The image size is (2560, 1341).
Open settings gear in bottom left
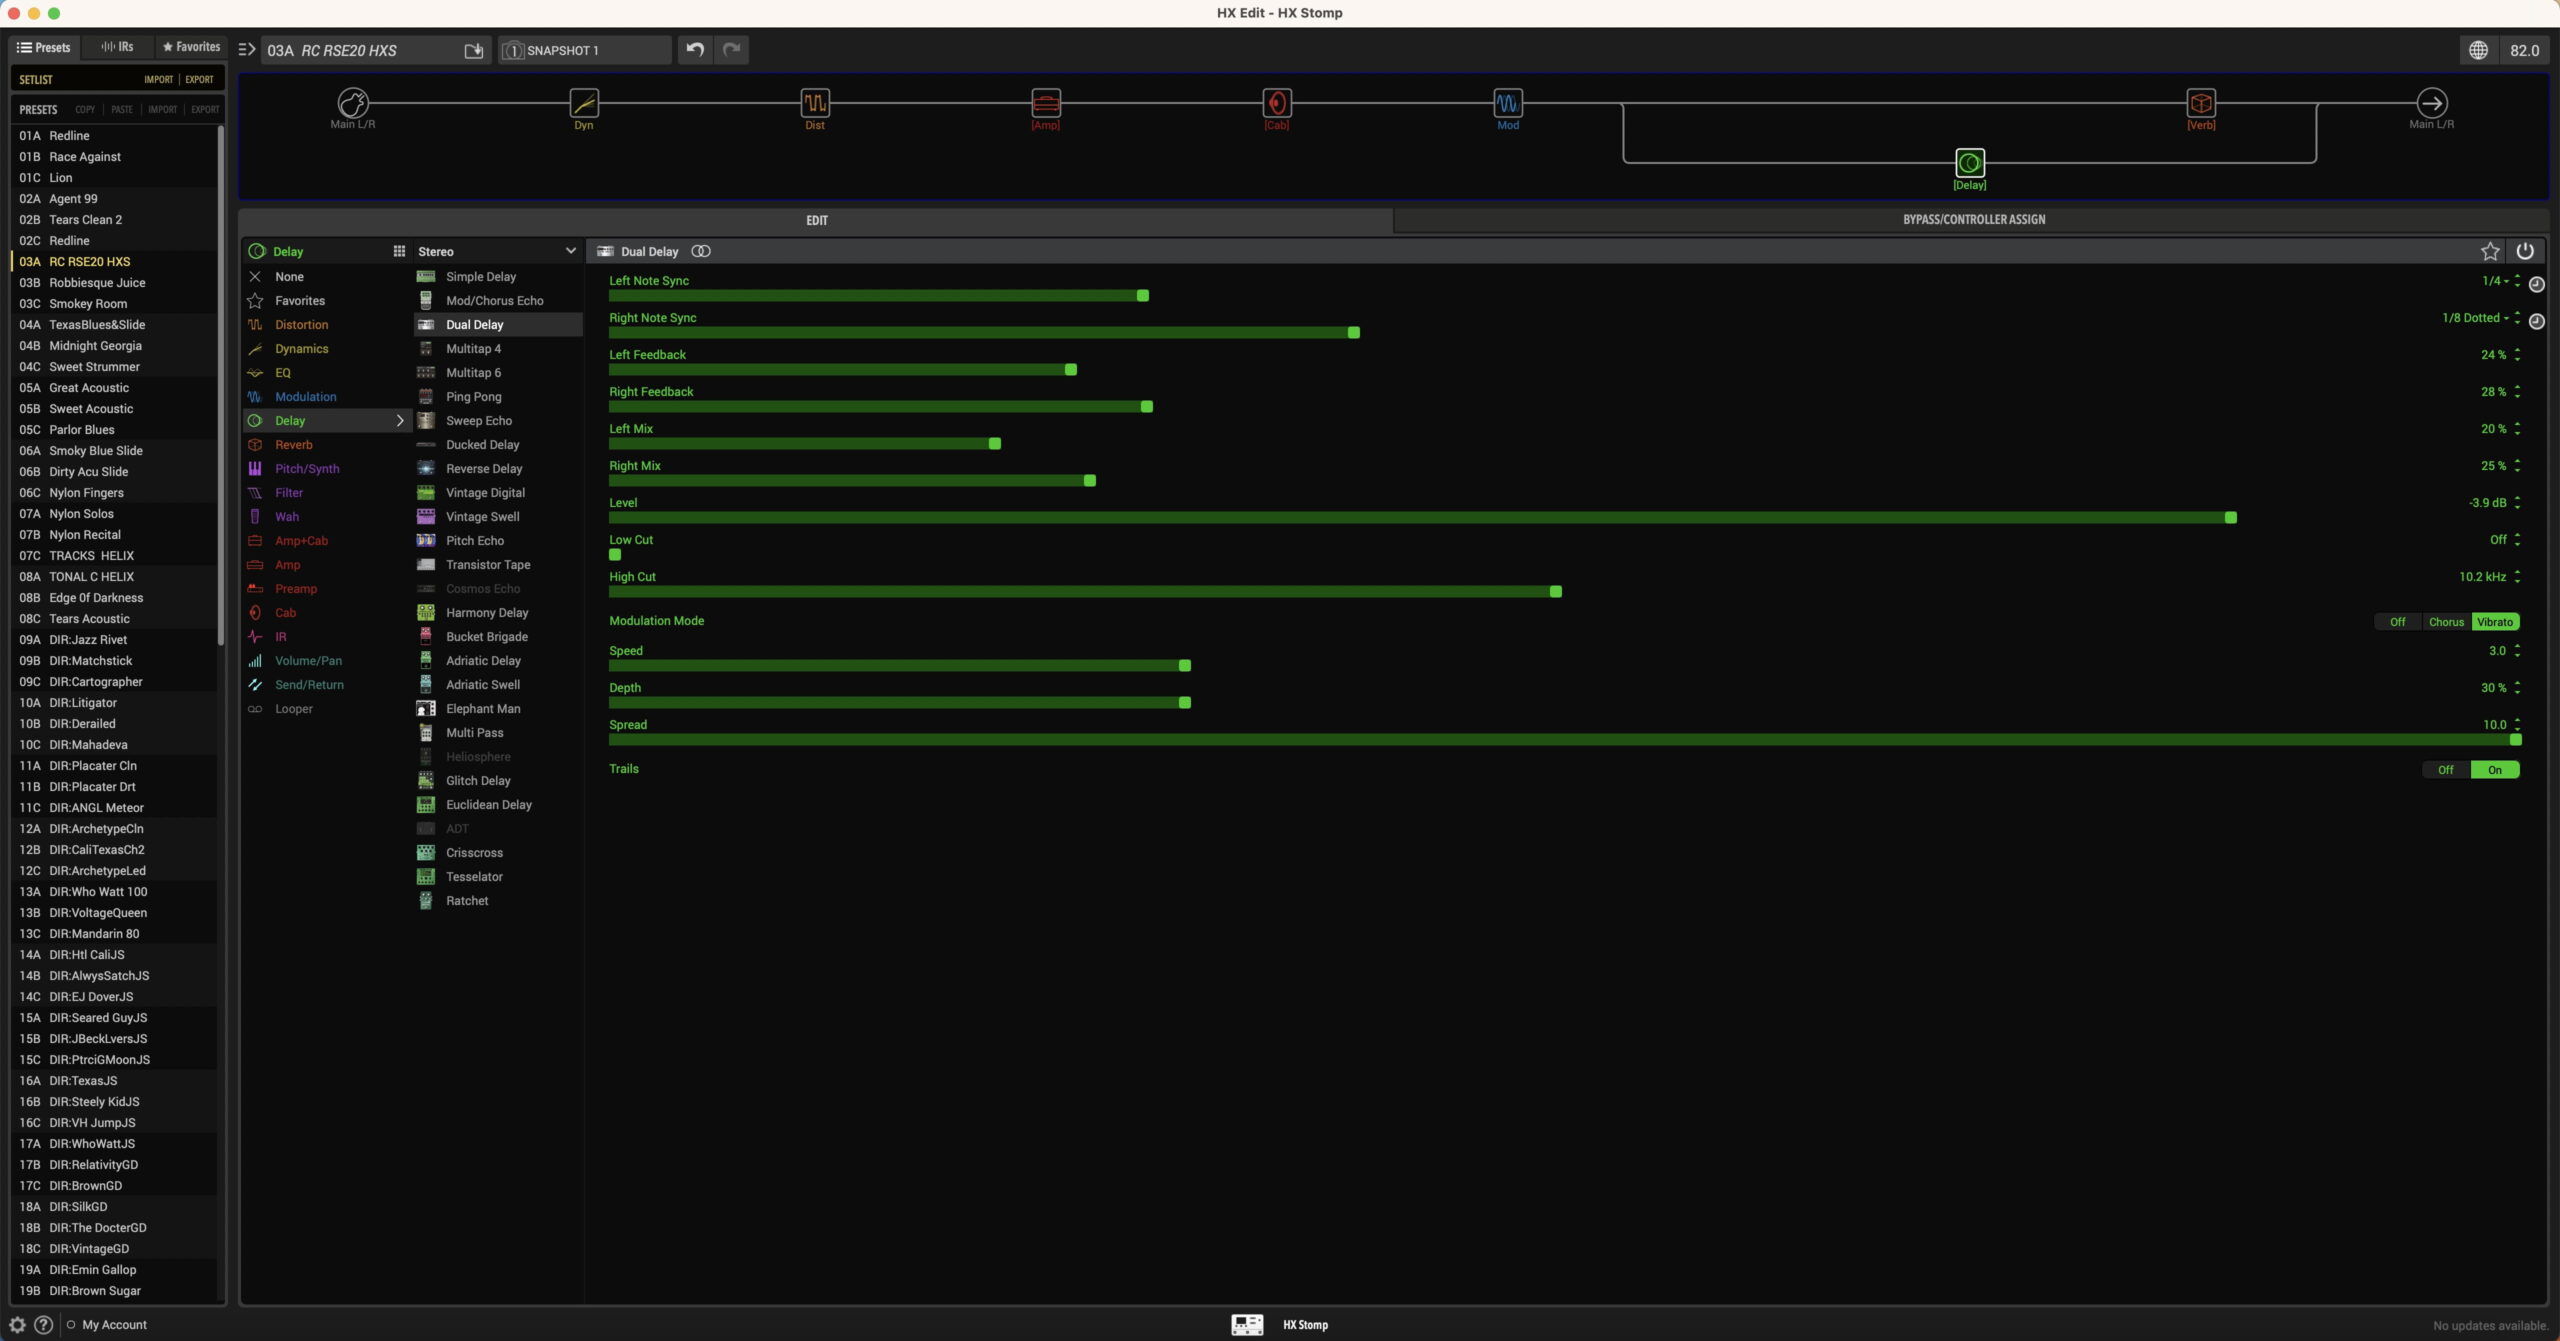click(x=17, y=1324)
